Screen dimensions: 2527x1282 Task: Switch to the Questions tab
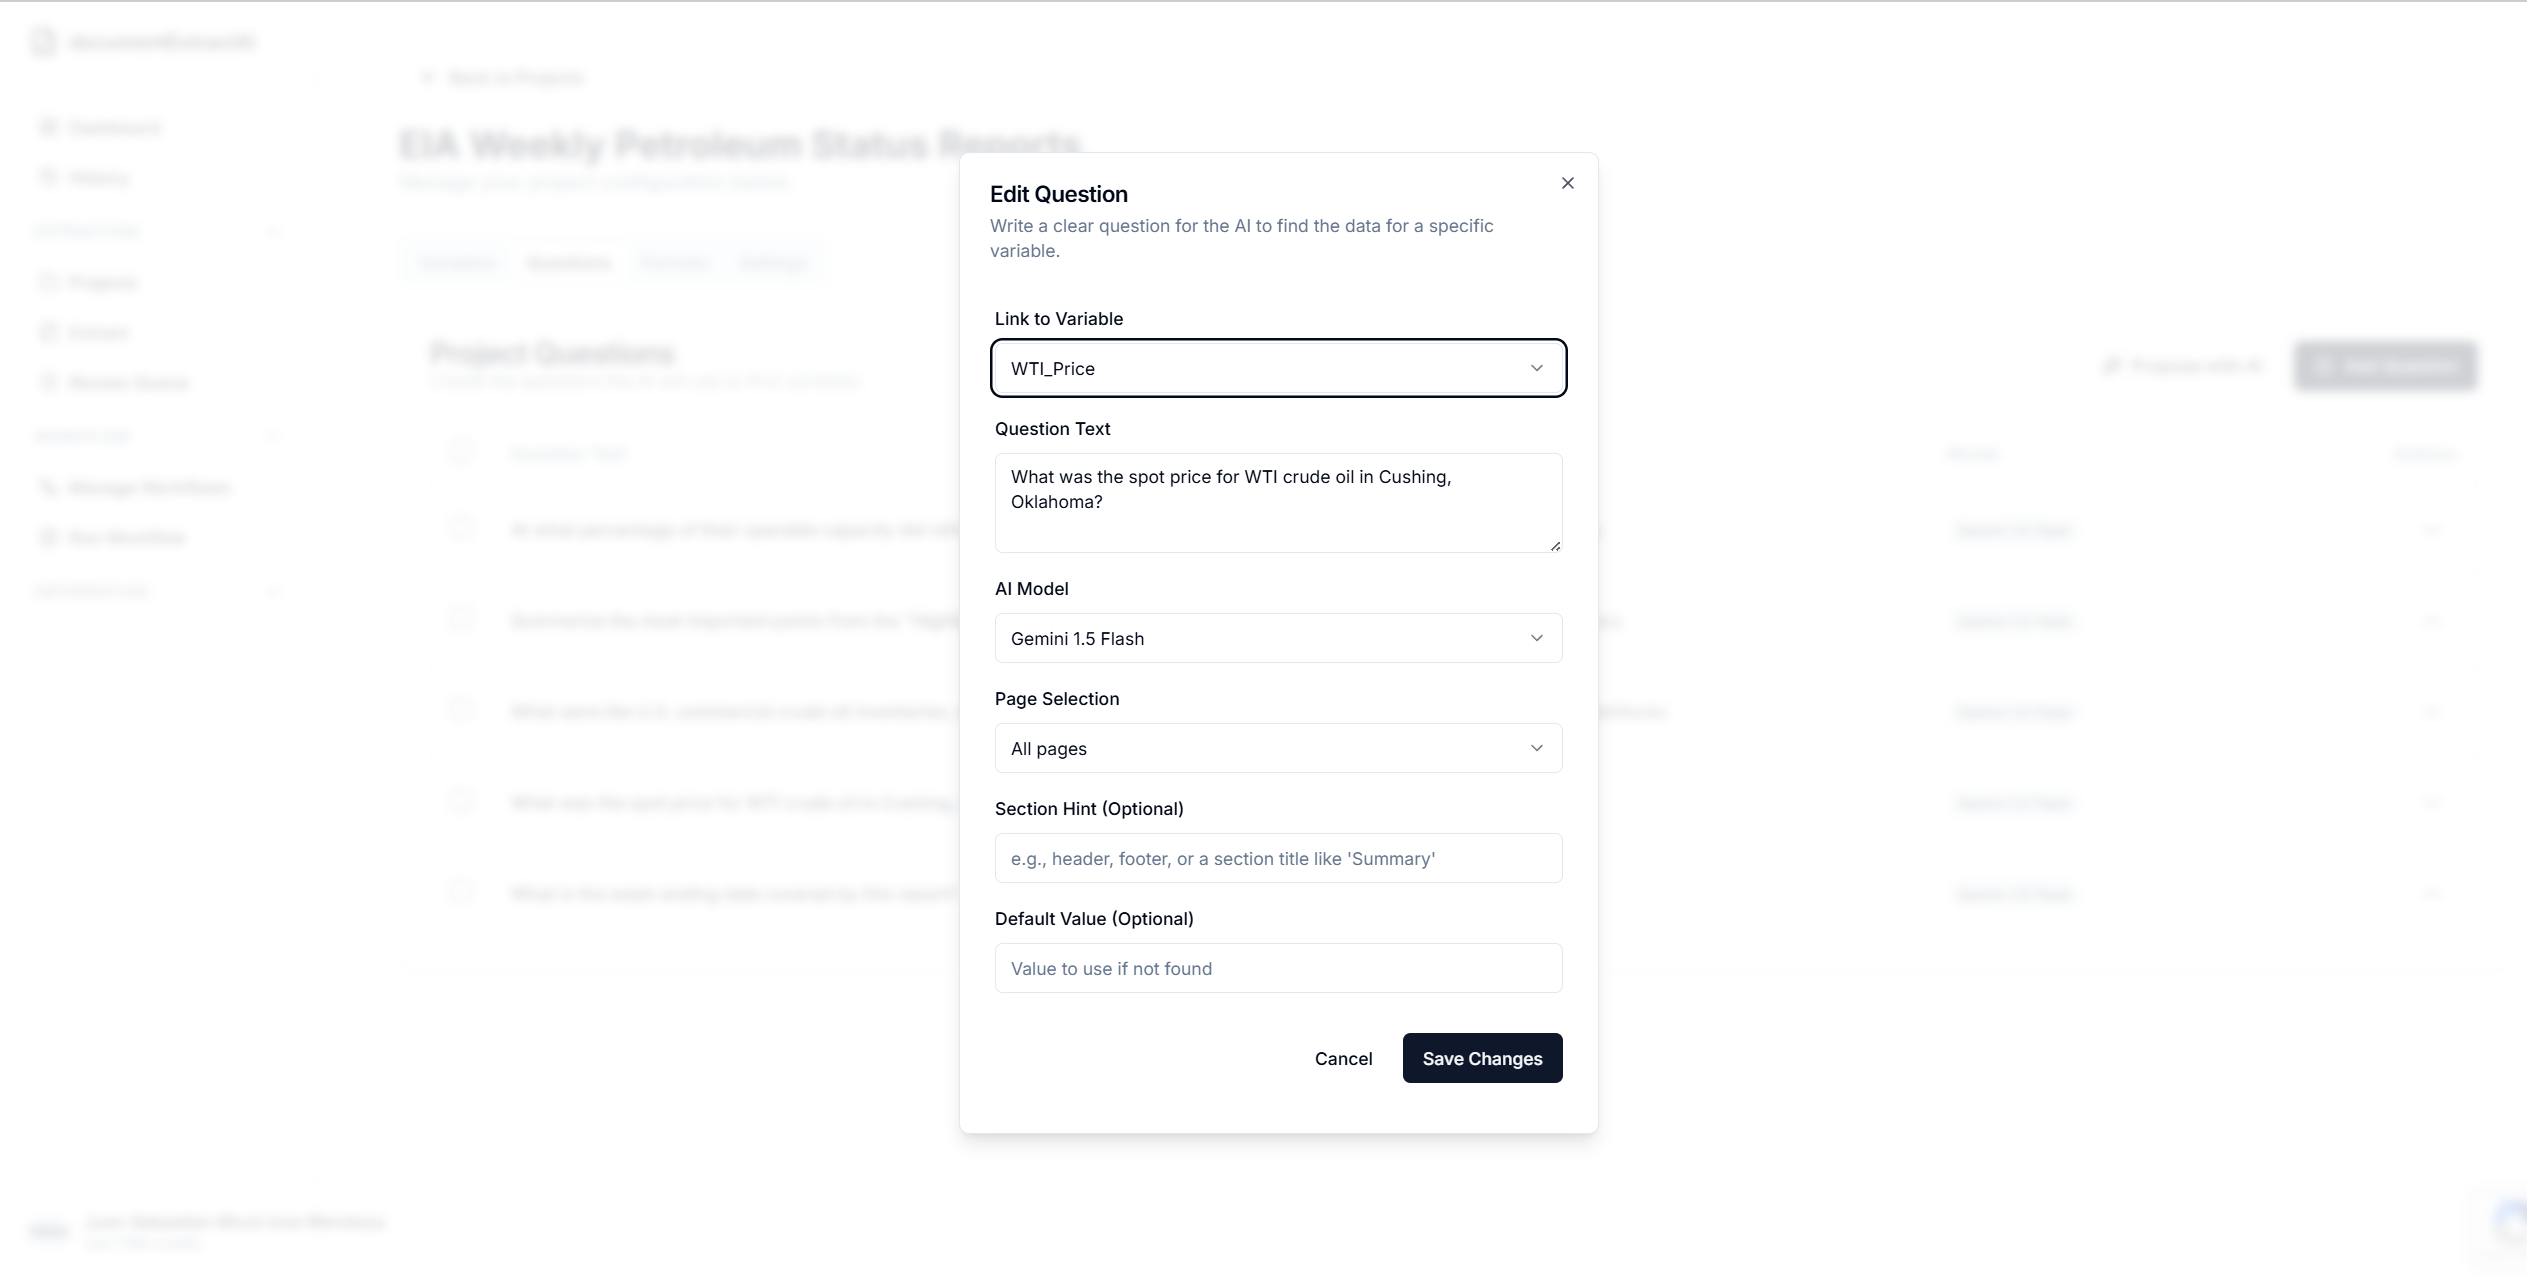click(568, 262)
